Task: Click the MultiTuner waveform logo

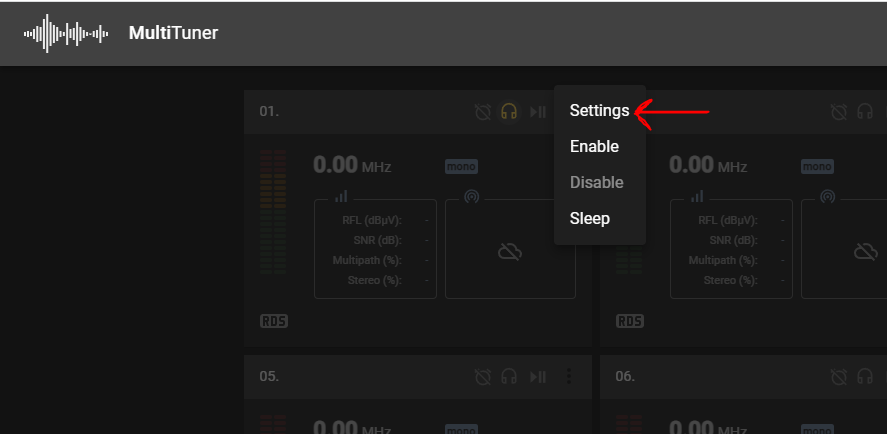Action: [65, 33]
